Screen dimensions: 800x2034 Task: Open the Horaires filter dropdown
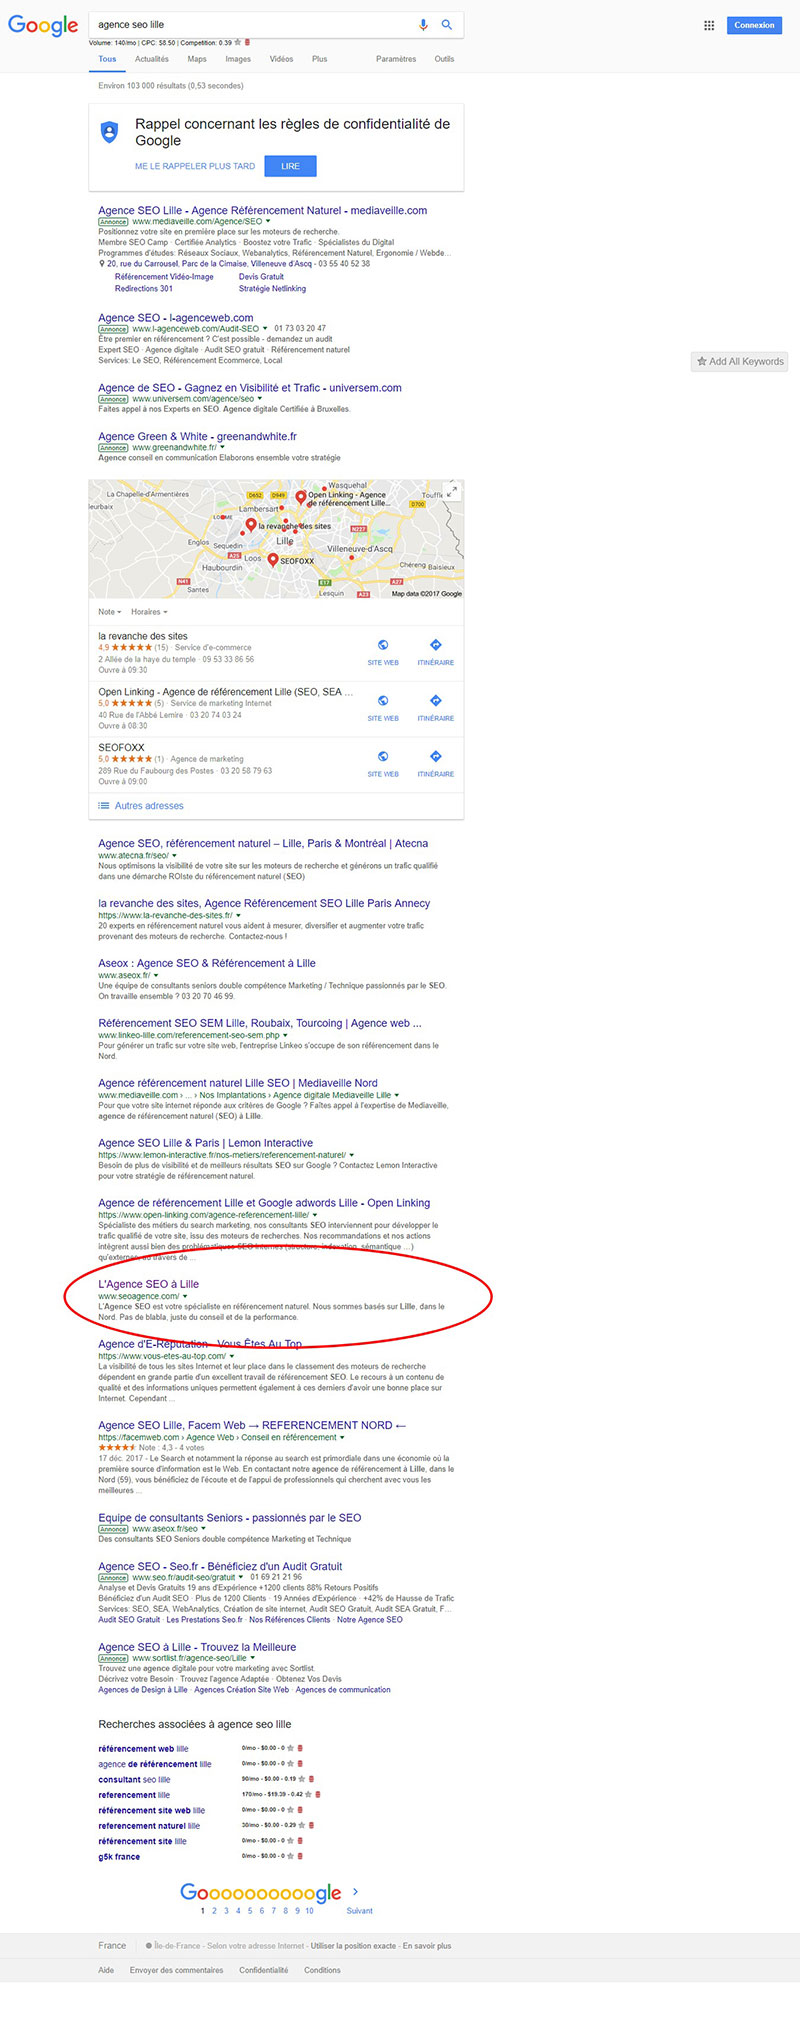149,612
